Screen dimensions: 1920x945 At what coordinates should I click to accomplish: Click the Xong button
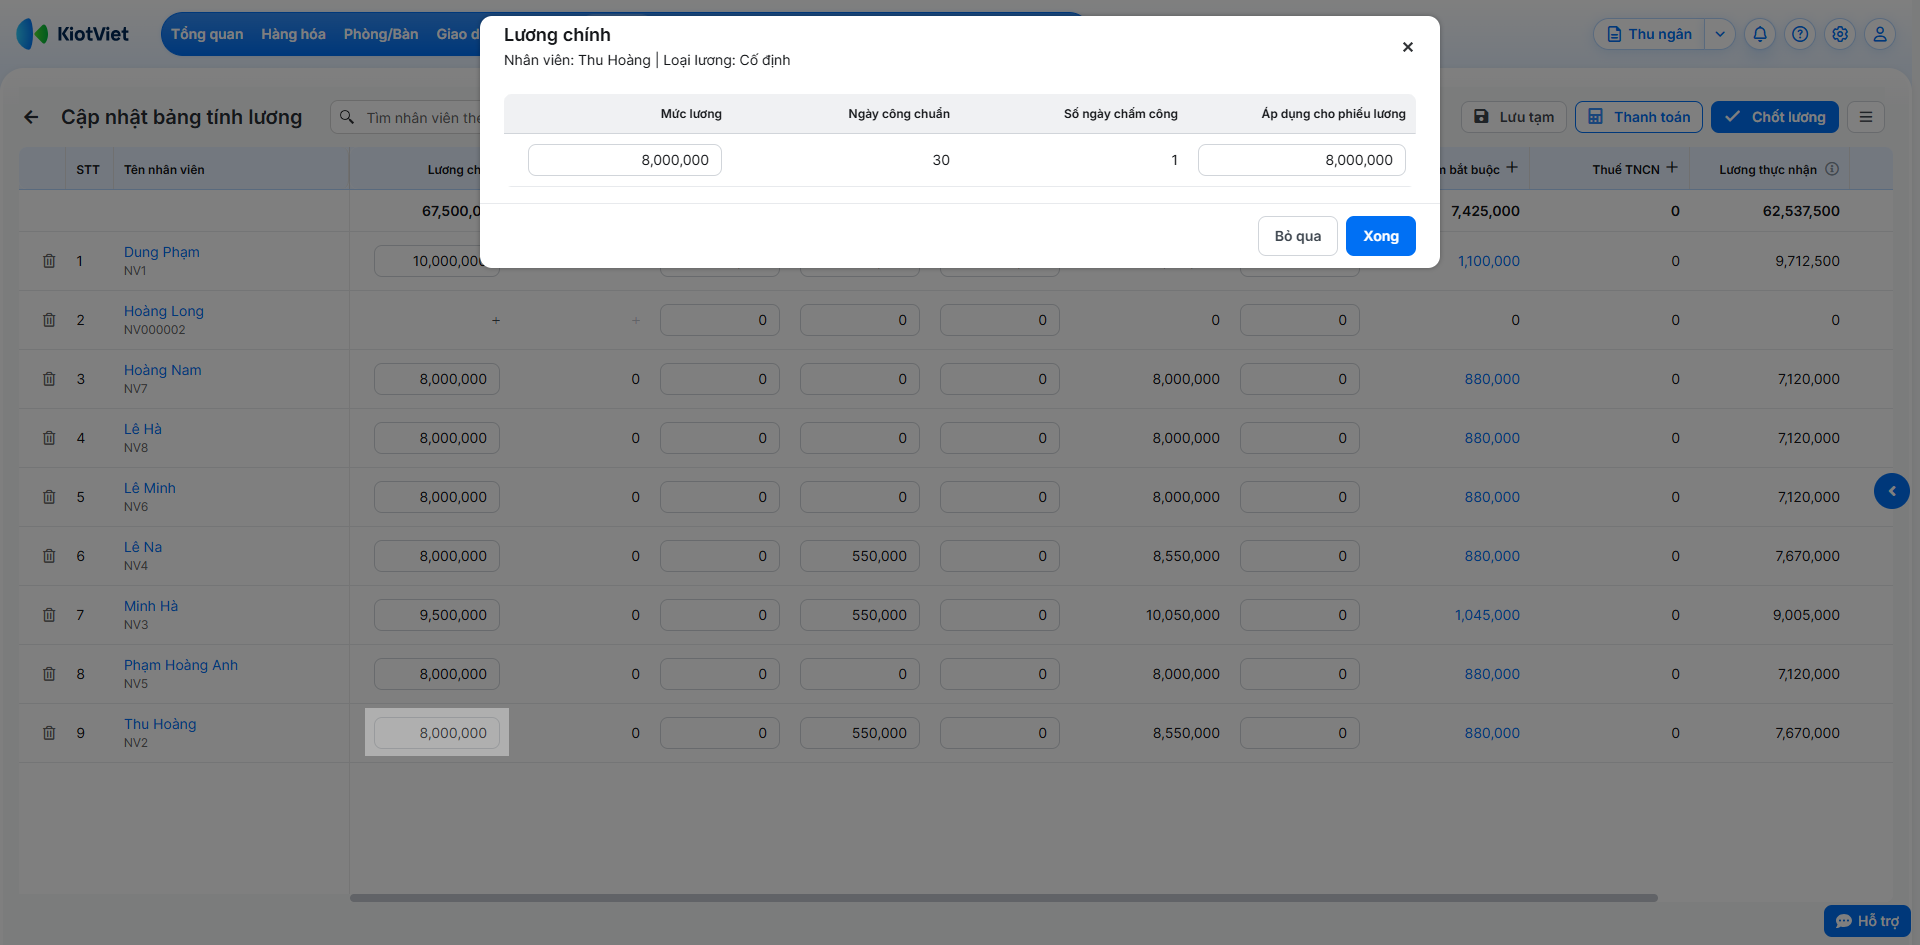(x=1380, y=236)
